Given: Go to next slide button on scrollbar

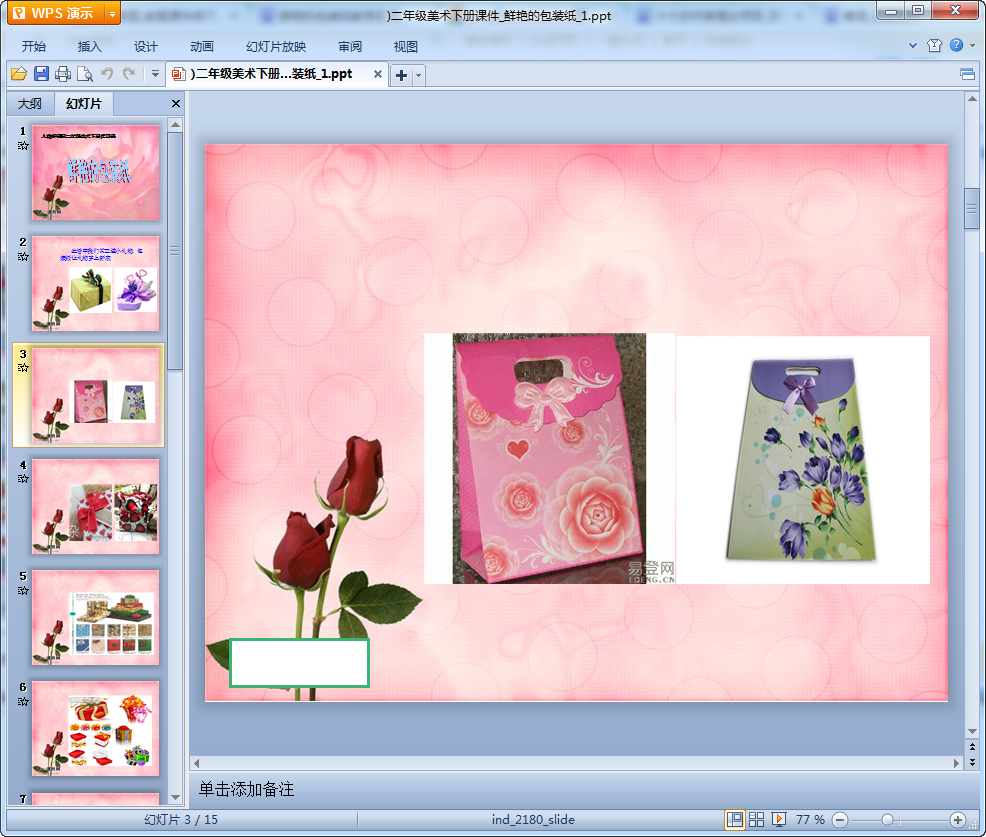Looking at the screenshot, I should (x=972, y=762).
